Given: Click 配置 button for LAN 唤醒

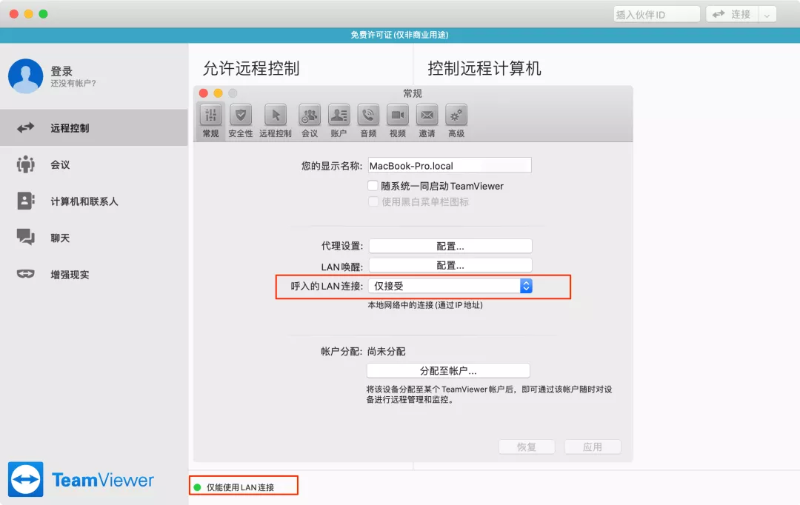Looking at the screenshot, I should pyautogui.click(x=450, y=265).
